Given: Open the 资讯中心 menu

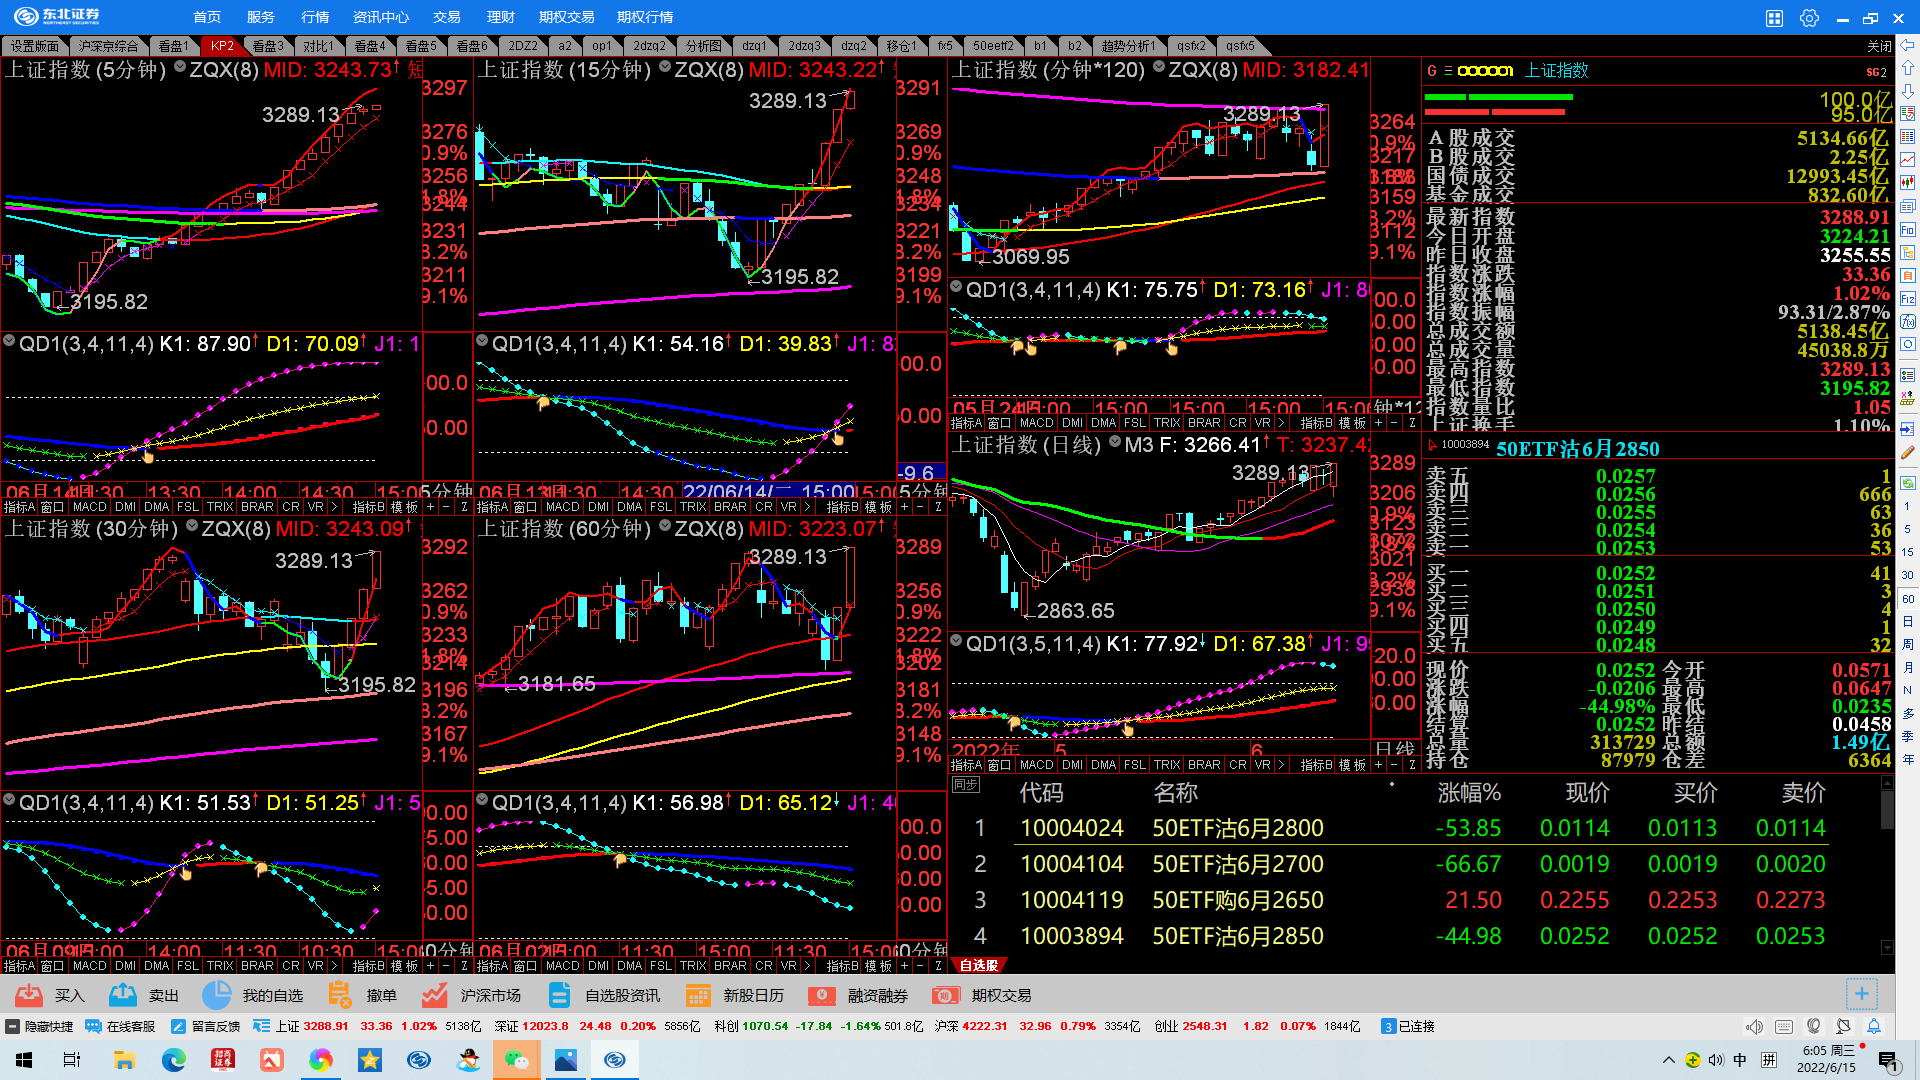Looking at the screenshot, I should click(381, 17).
